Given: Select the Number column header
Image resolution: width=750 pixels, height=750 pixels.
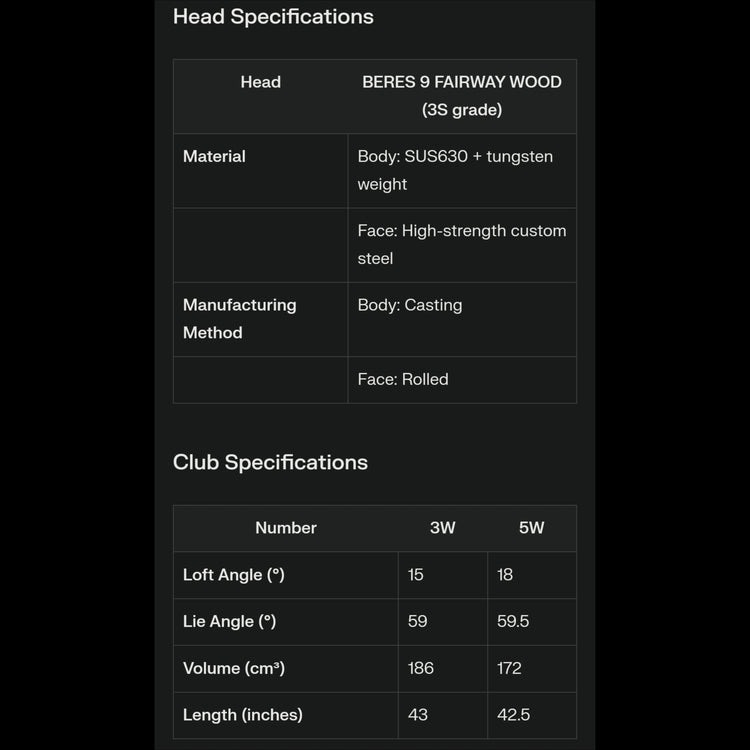Looking at the screenshot, I should tap(285, 528).
